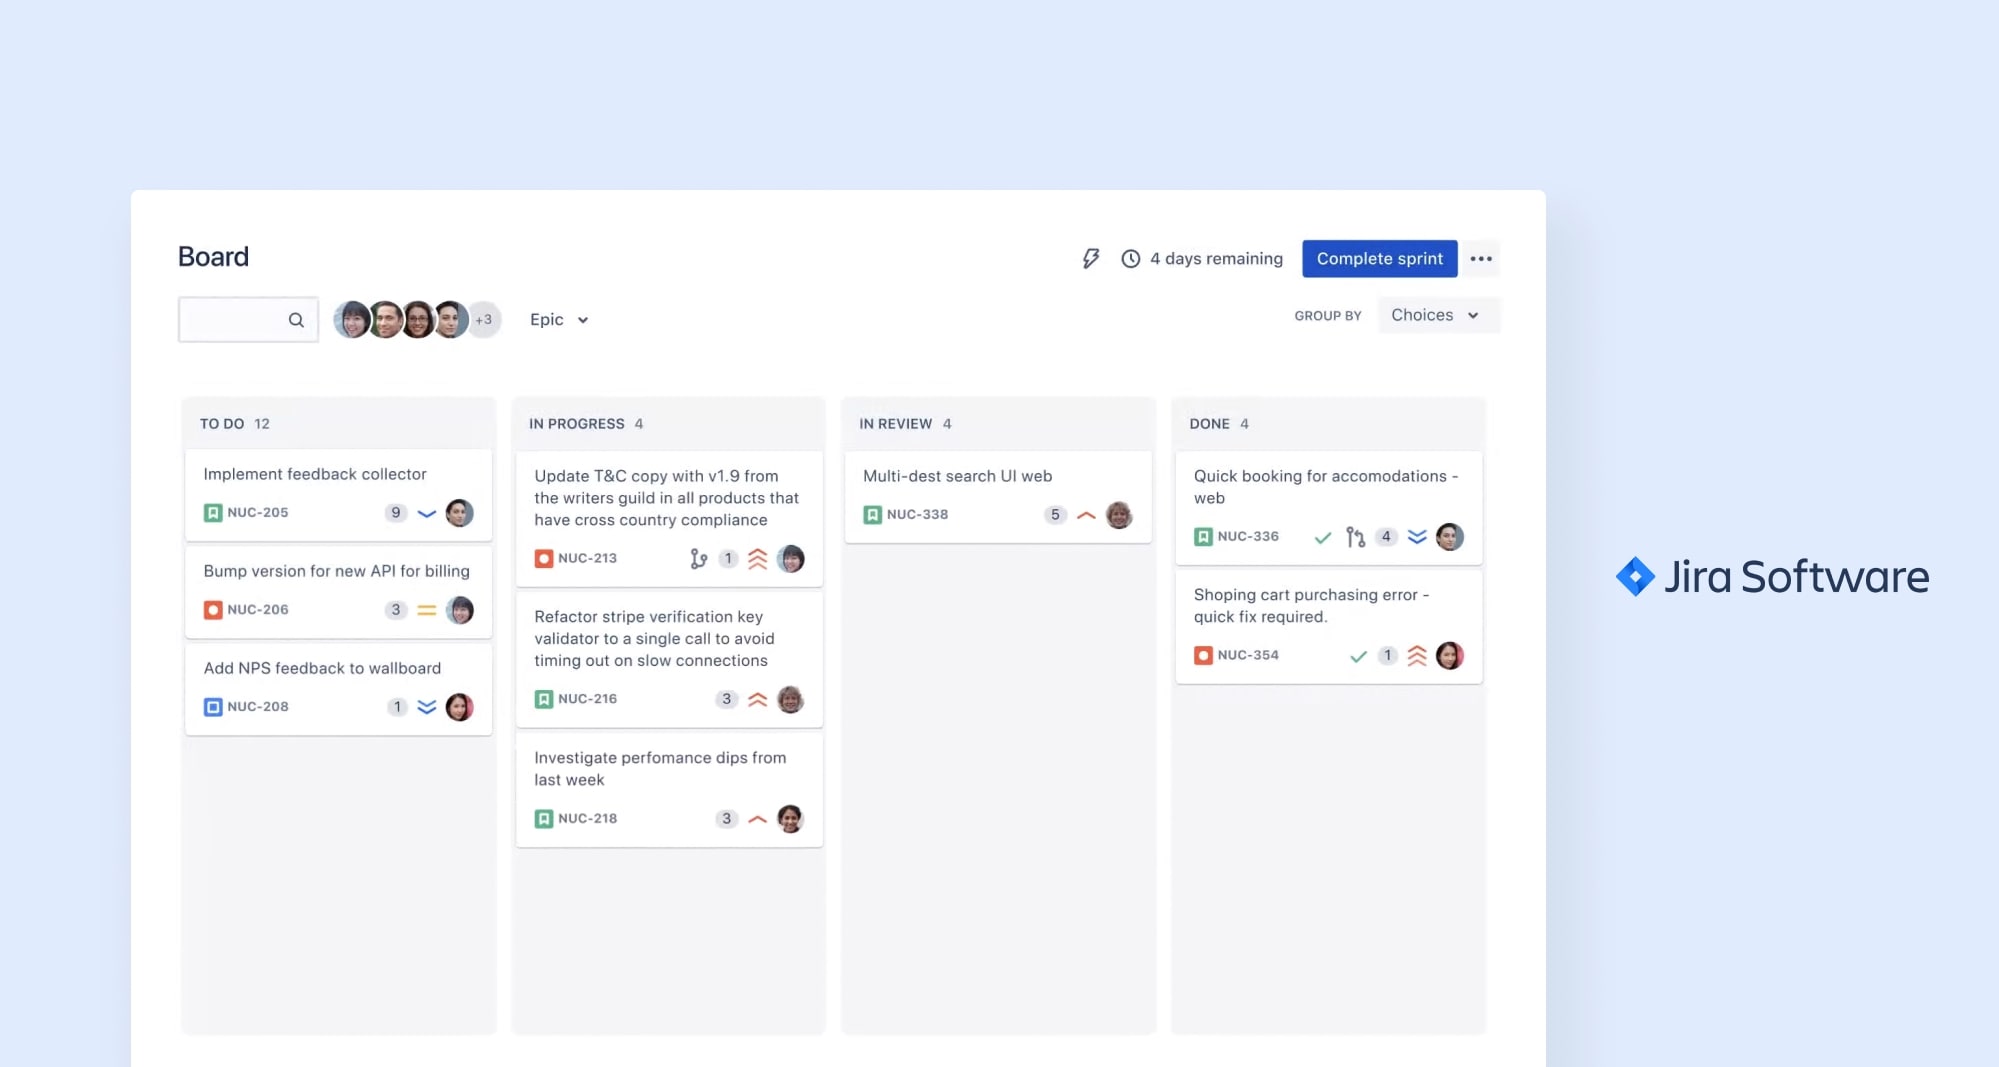The image size is (1999, 1067).
Task: Show the +3 additional team members
Action: click(x=484, y=320)
